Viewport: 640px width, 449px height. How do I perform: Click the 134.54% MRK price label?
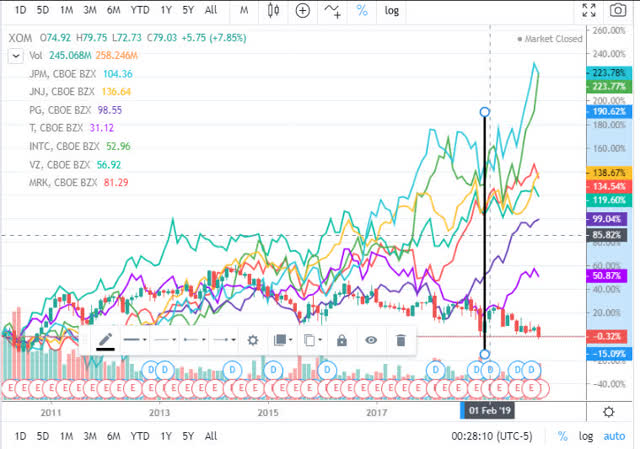click(x=609, y=187)
